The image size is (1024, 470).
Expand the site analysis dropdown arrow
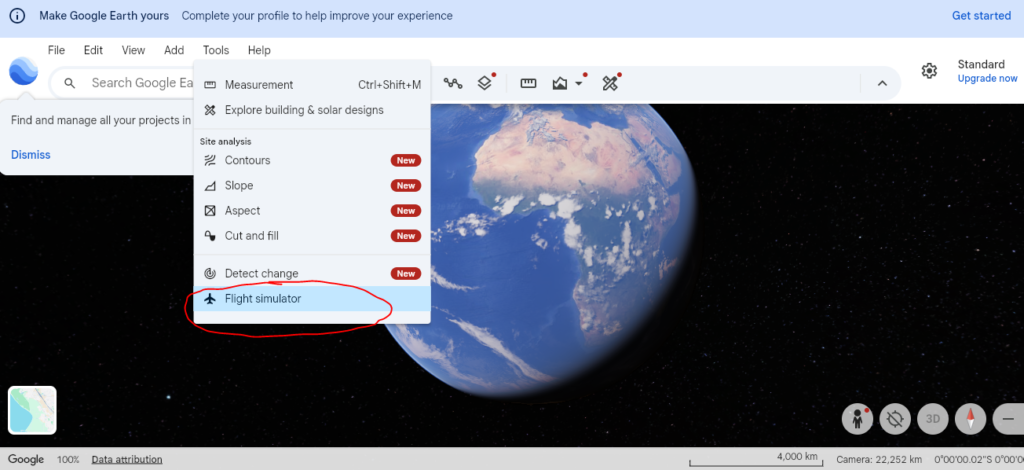click(x=579, y=84)
